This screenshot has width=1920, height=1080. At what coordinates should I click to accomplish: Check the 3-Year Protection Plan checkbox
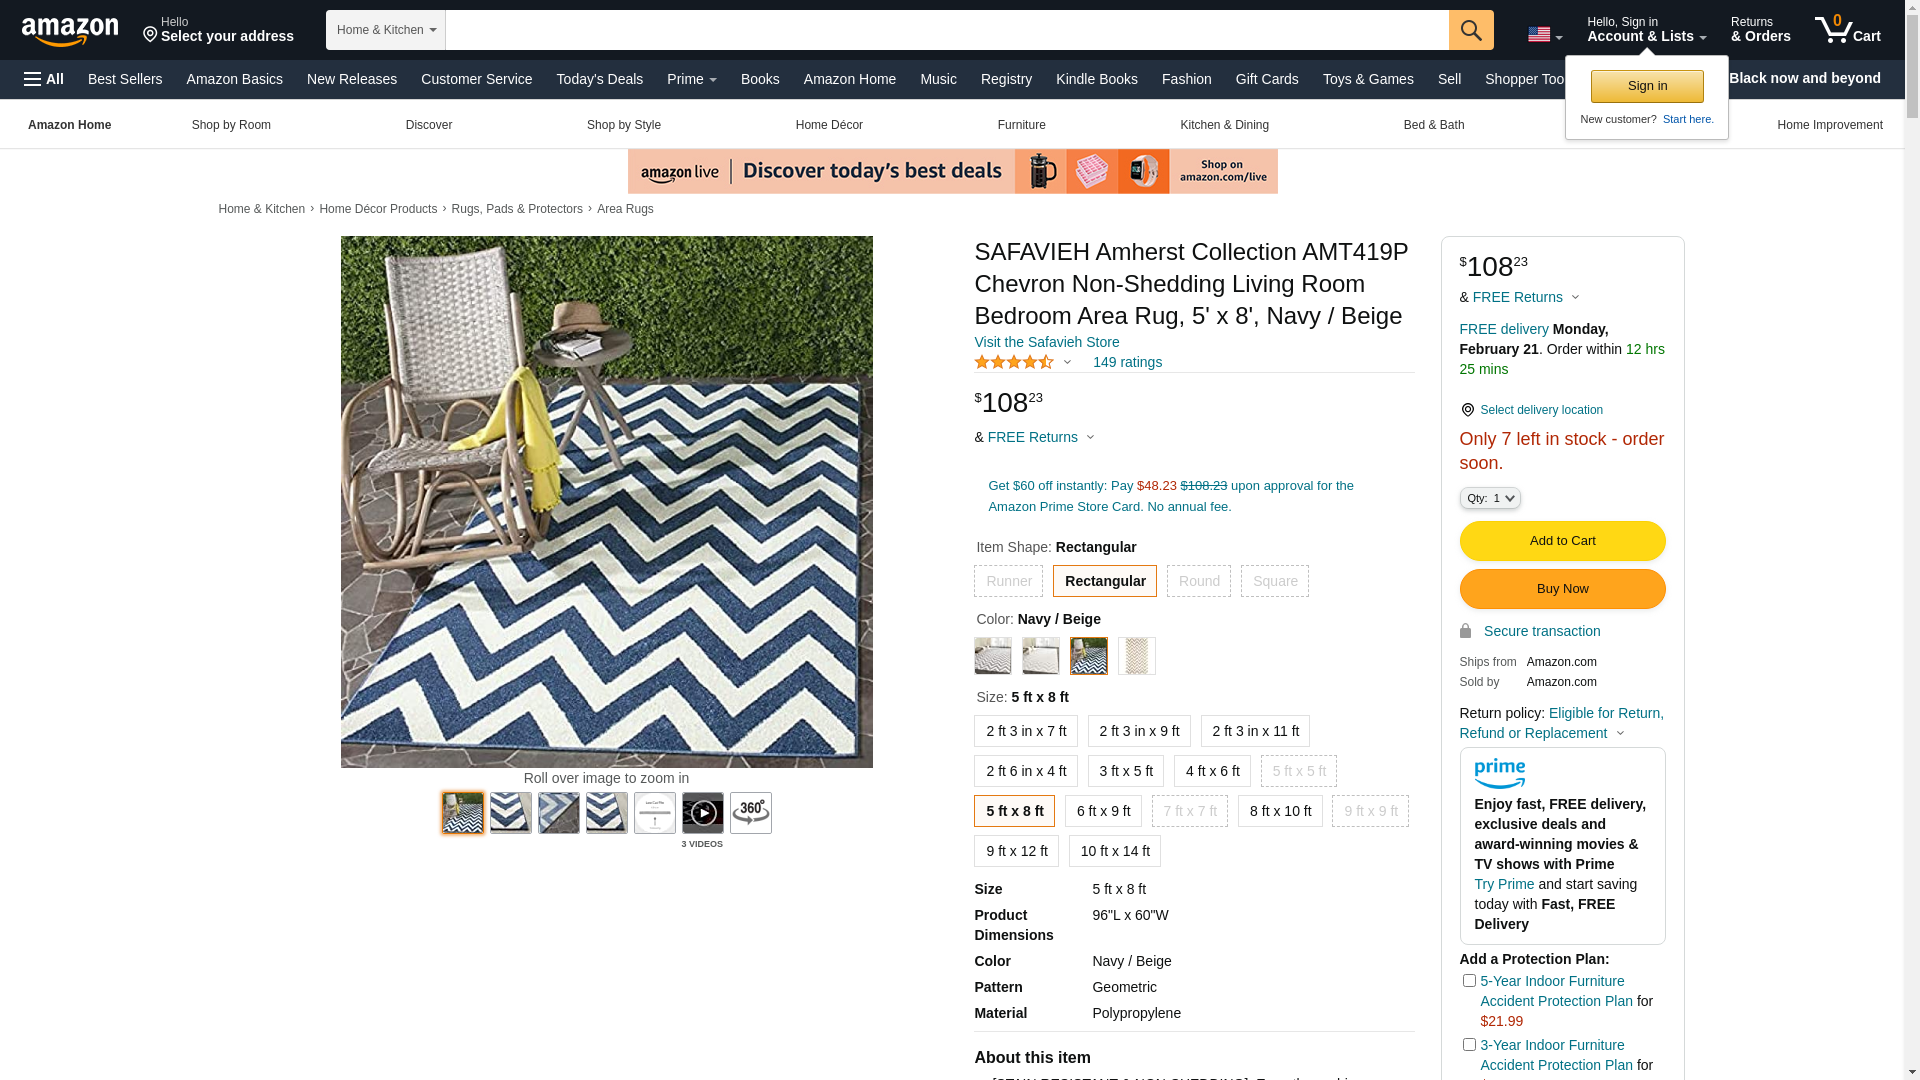coord(1468,1045)
